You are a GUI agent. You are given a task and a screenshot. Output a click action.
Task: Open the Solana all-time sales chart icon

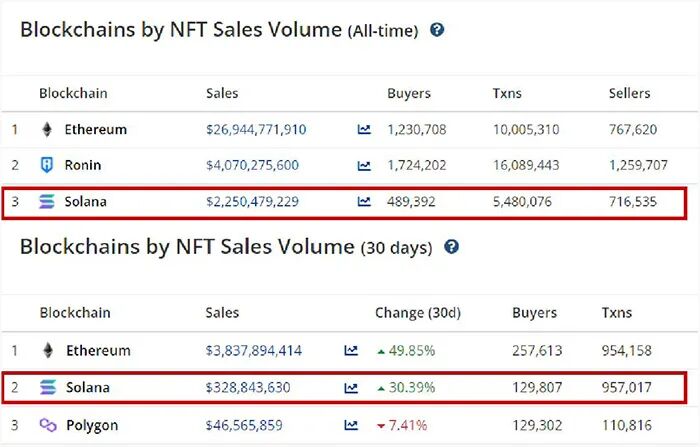click(x=364, y=202)
